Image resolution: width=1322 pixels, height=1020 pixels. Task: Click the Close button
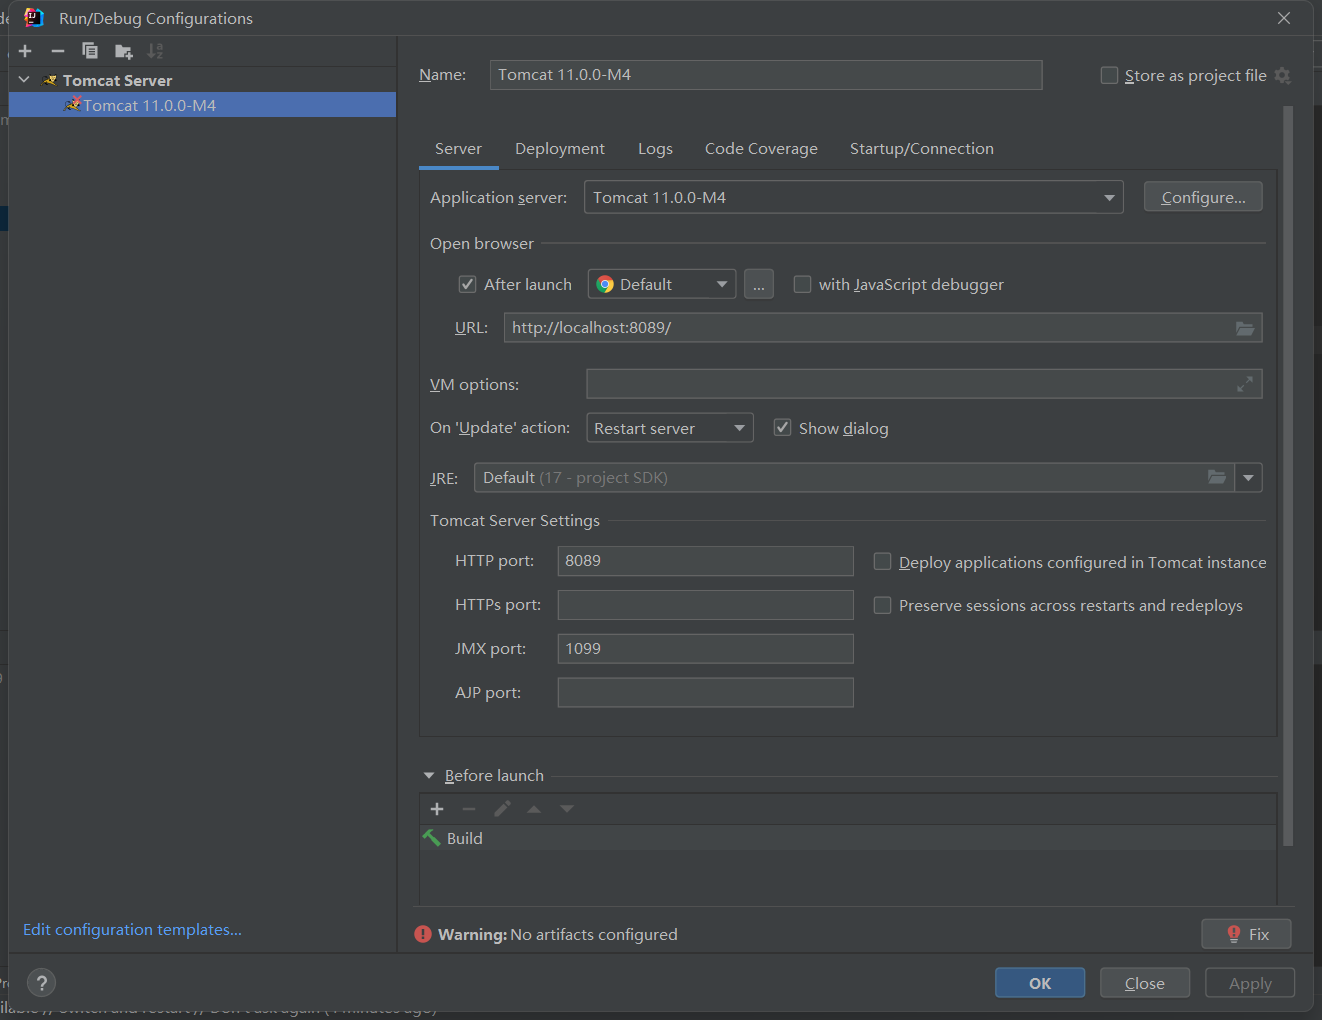point(1145,983)
